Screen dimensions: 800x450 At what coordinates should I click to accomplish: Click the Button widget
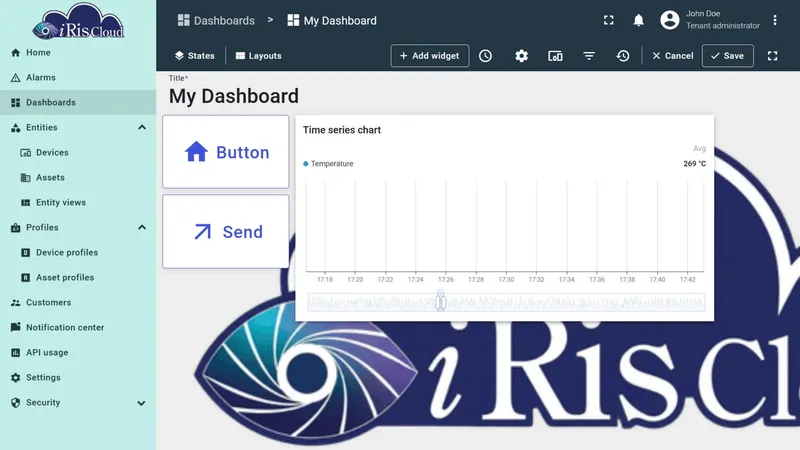tap(226, 152)
